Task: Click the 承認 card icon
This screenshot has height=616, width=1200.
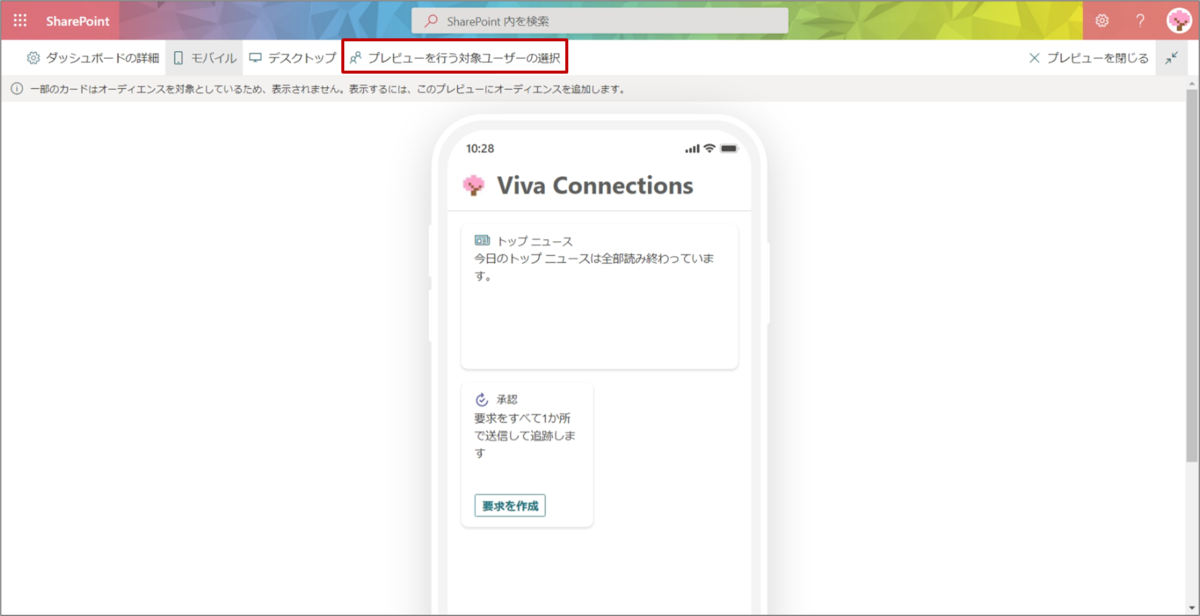Action: click(x=482, y=399)
